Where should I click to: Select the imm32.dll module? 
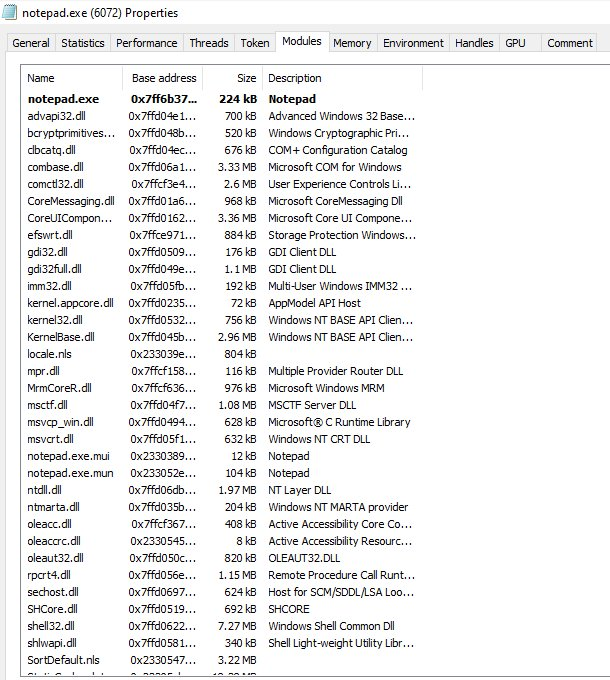[x=222, y=286]
